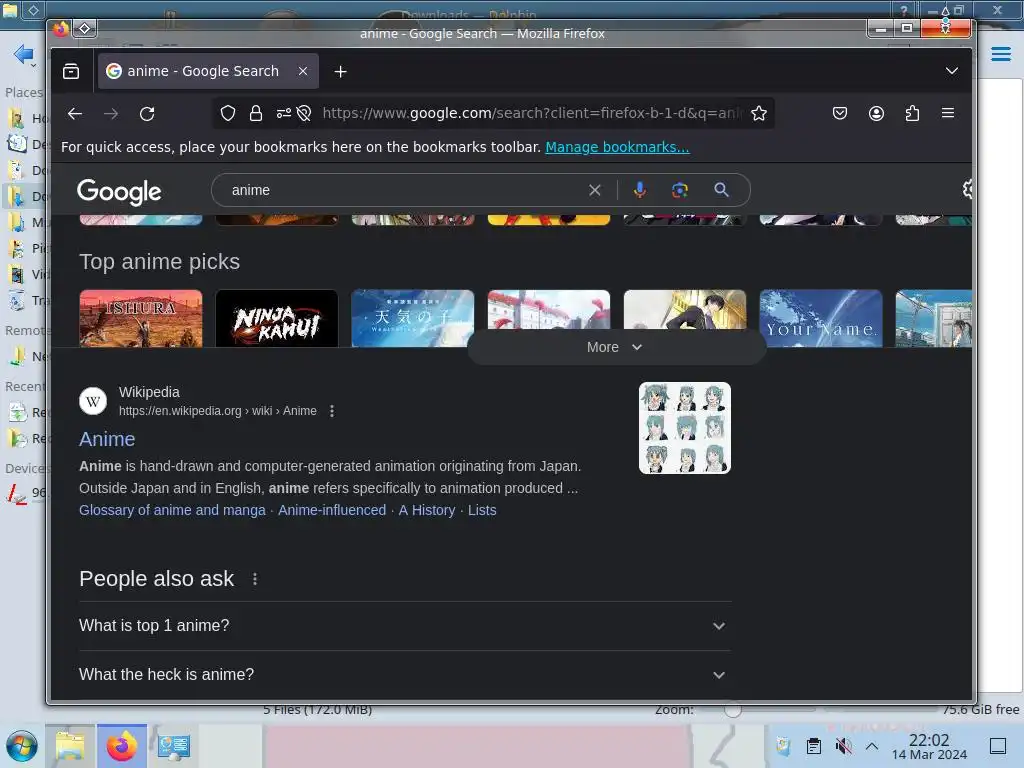1024x768 pixels.
Task: Open the Wikipedia Anime result title
Action: pyautogui.click(x=107, y=439)
